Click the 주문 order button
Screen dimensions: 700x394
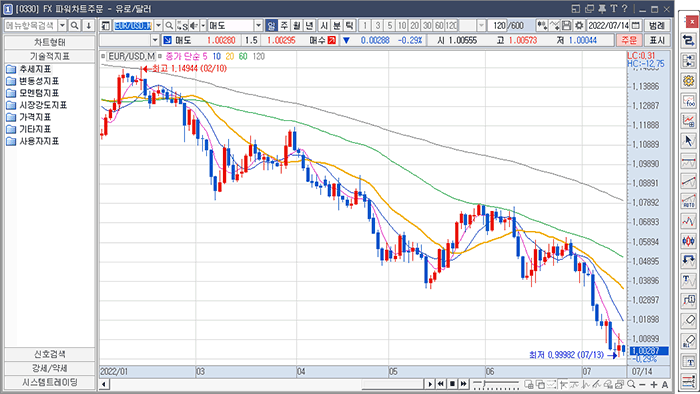point(629,40)
